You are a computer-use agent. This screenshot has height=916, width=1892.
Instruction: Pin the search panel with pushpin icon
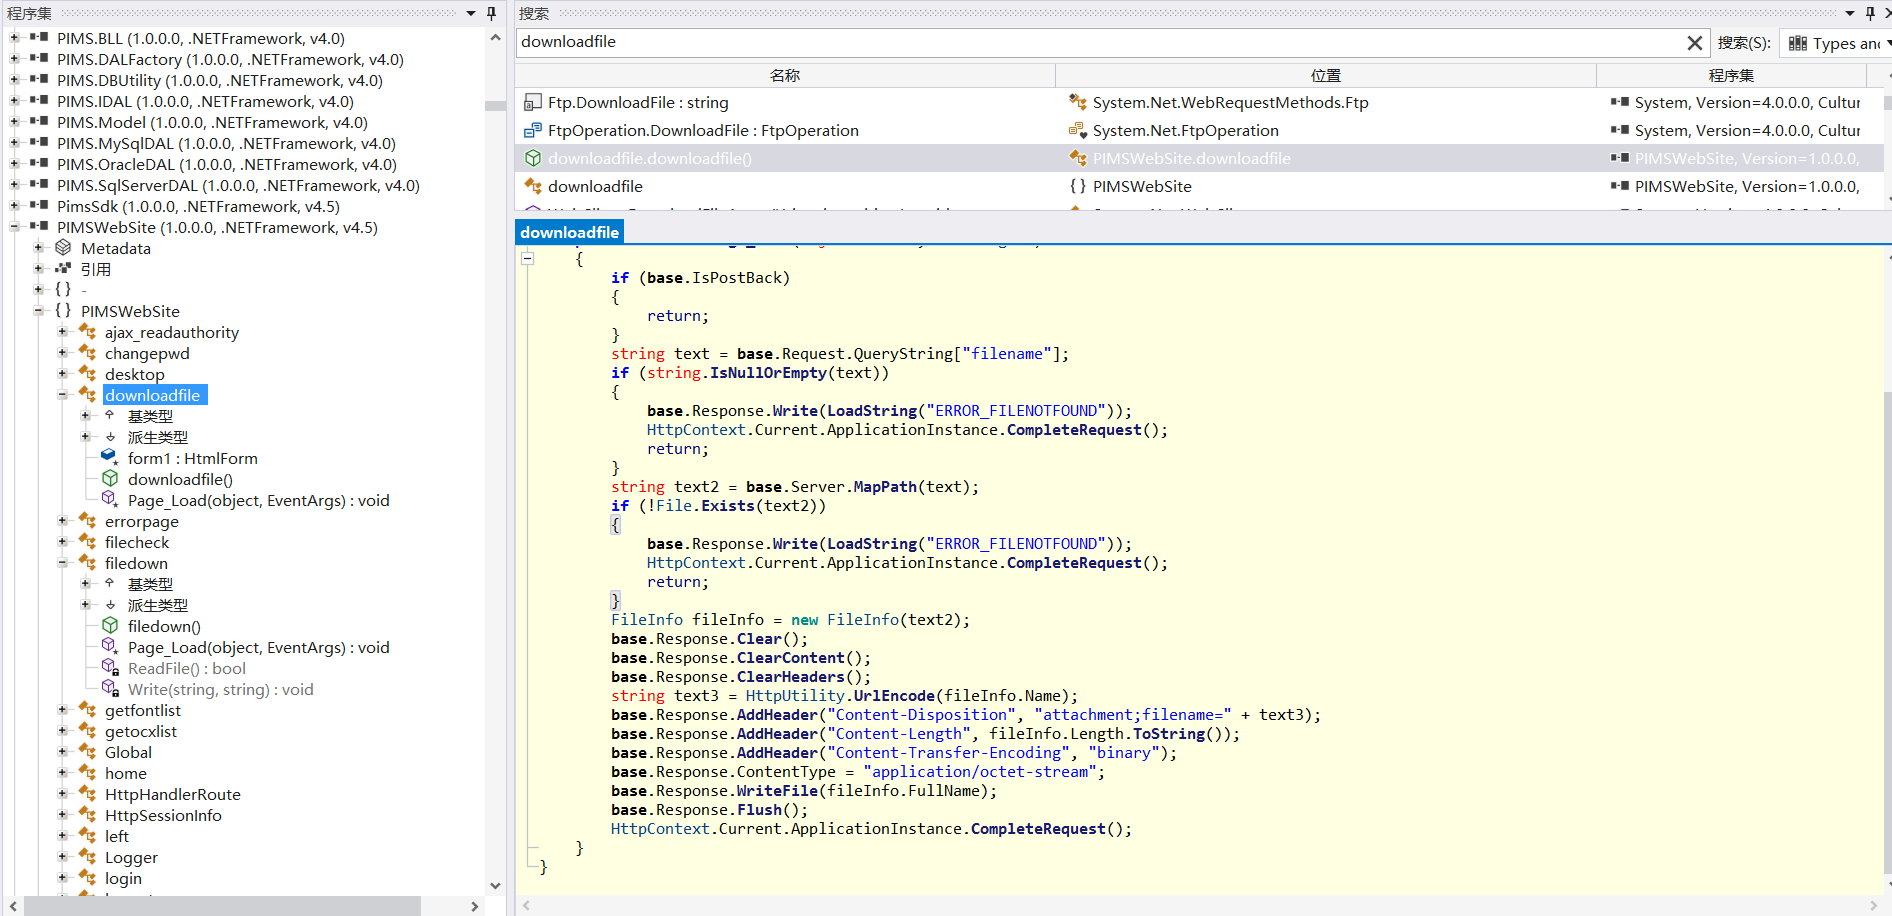tap(1870, 13)
